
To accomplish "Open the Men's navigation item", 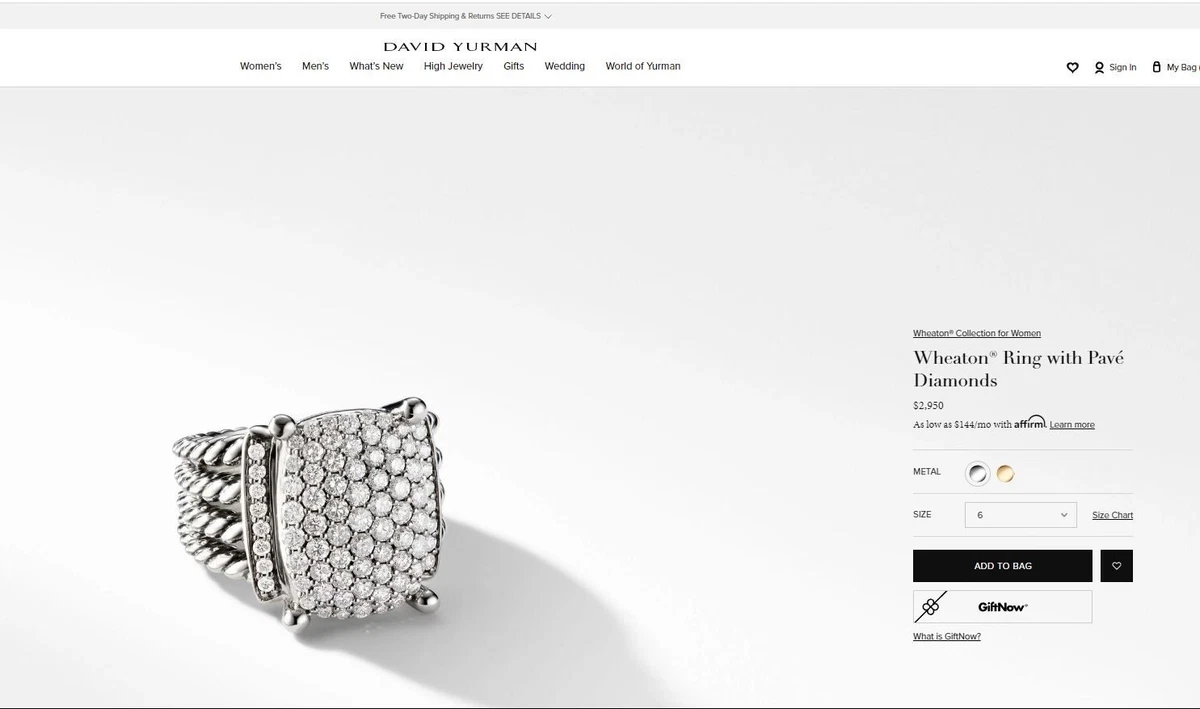I will (x=315, y=66).
